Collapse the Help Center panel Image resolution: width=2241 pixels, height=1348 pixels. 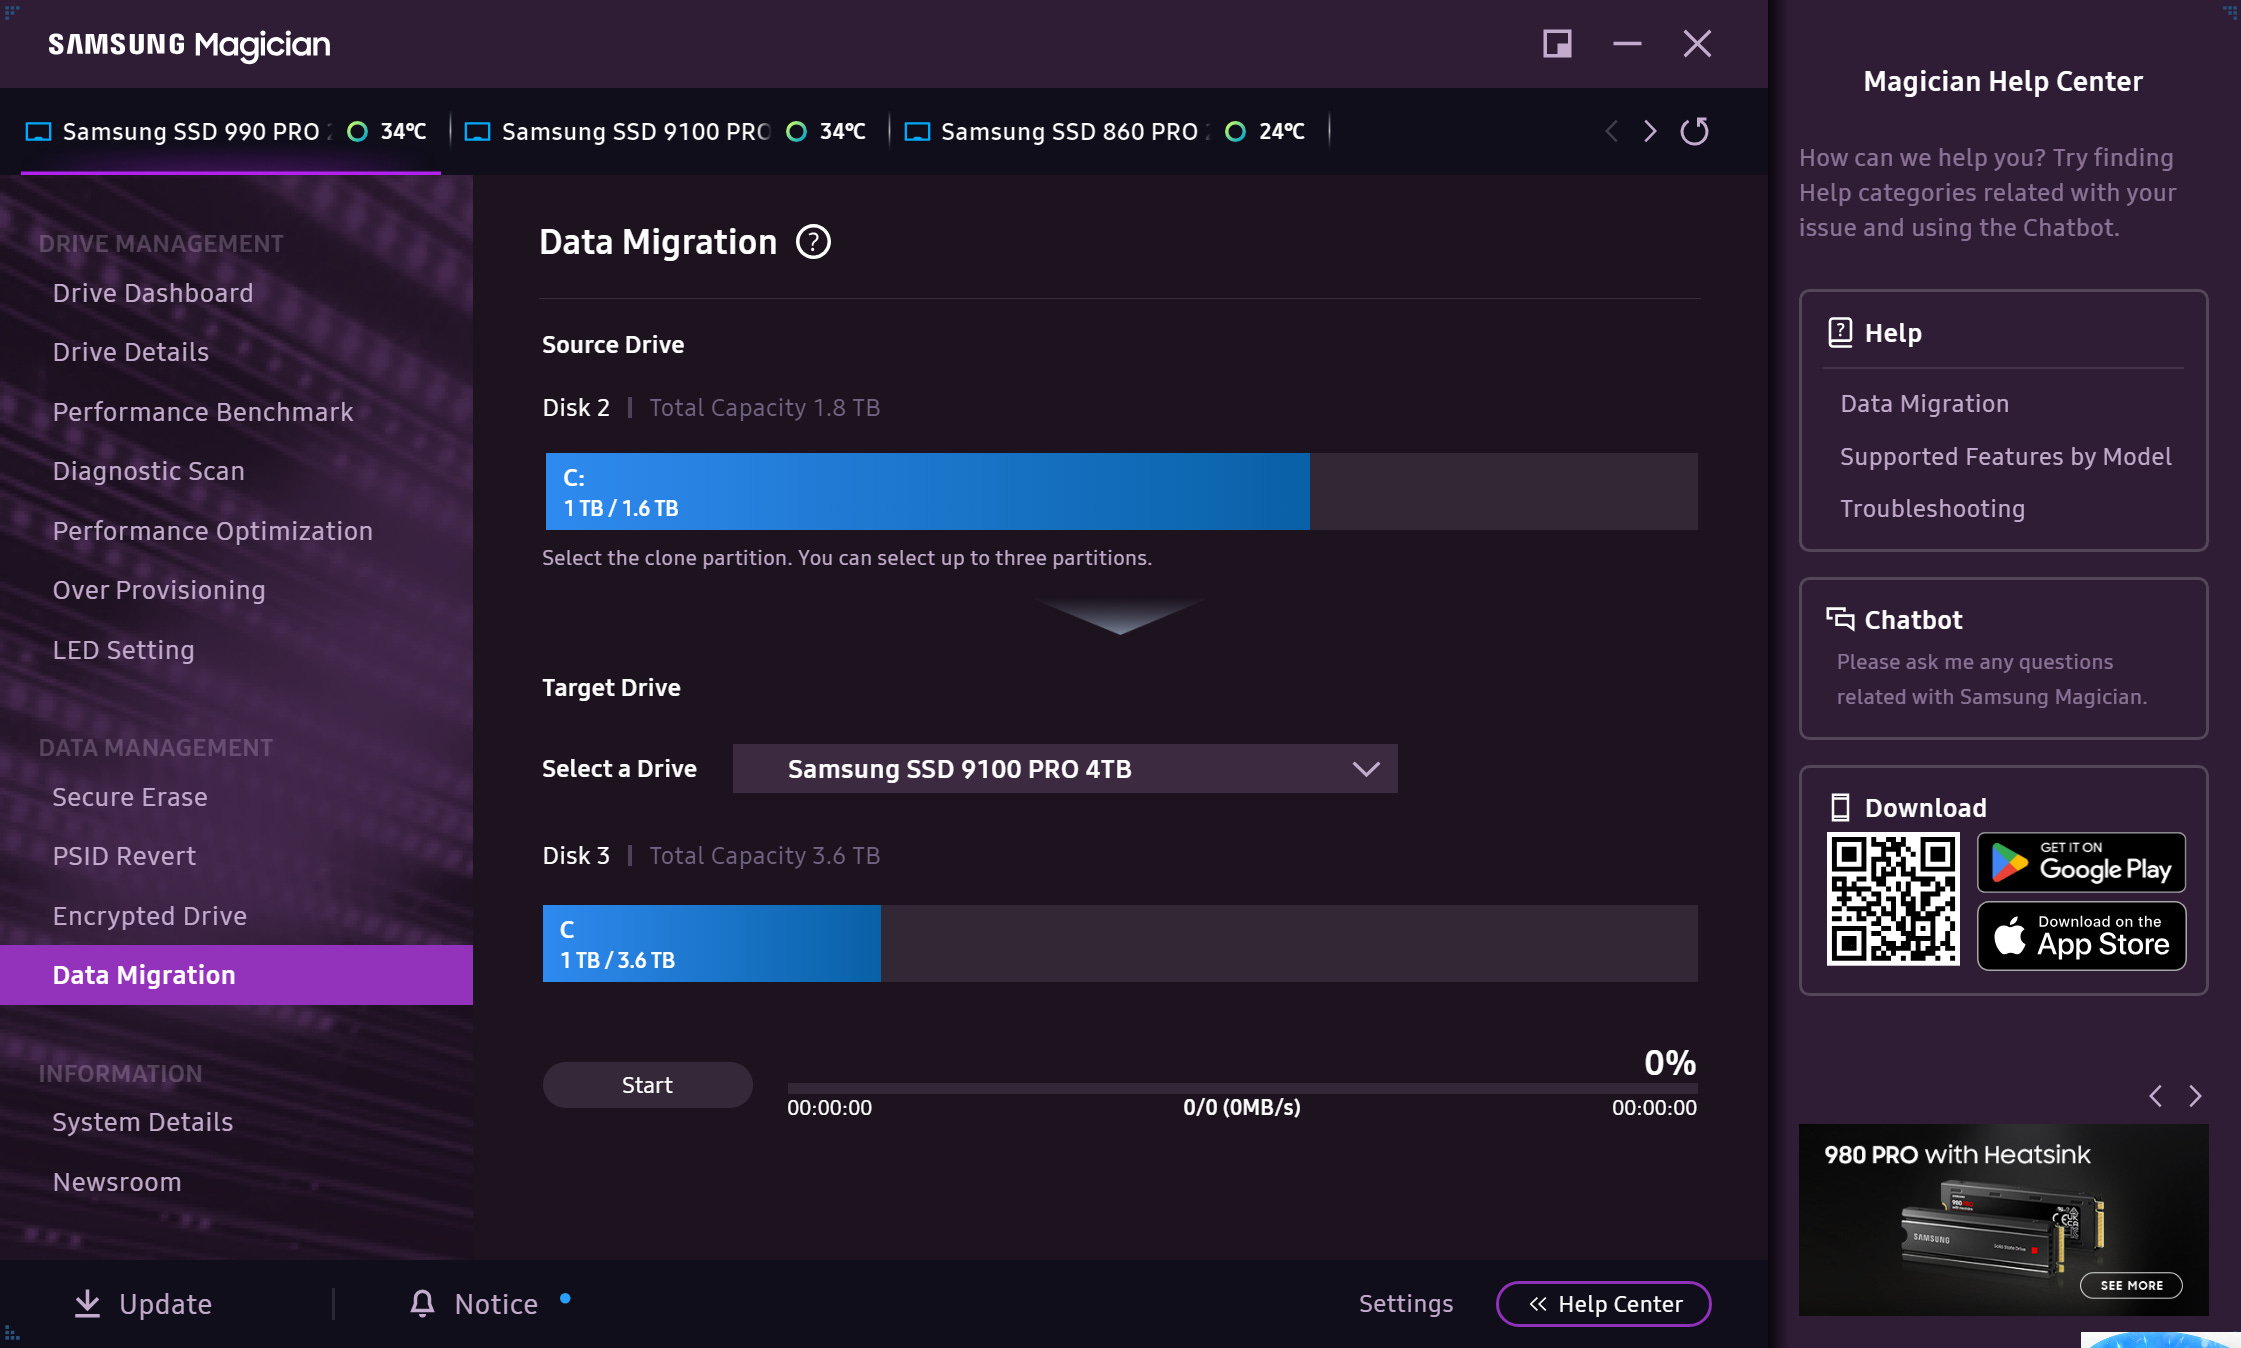(1603, 1304)
